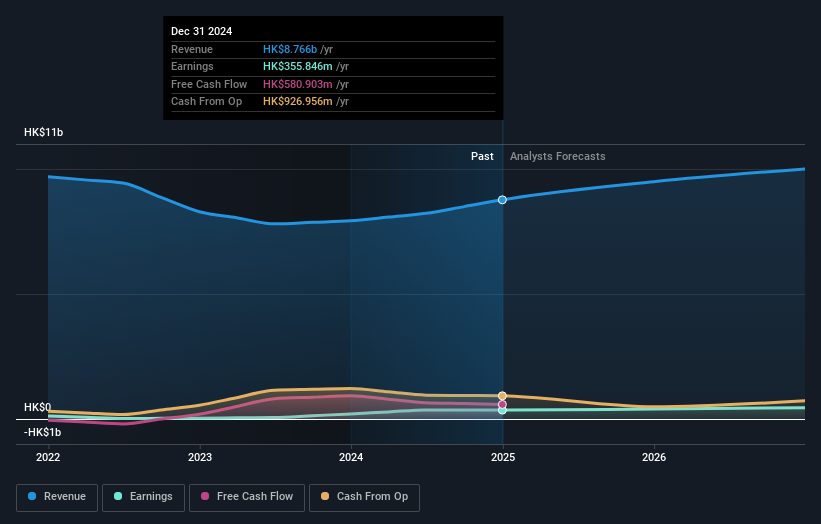Click the HK$0 y-axis label
821x524 pixels.
point(38,407)
